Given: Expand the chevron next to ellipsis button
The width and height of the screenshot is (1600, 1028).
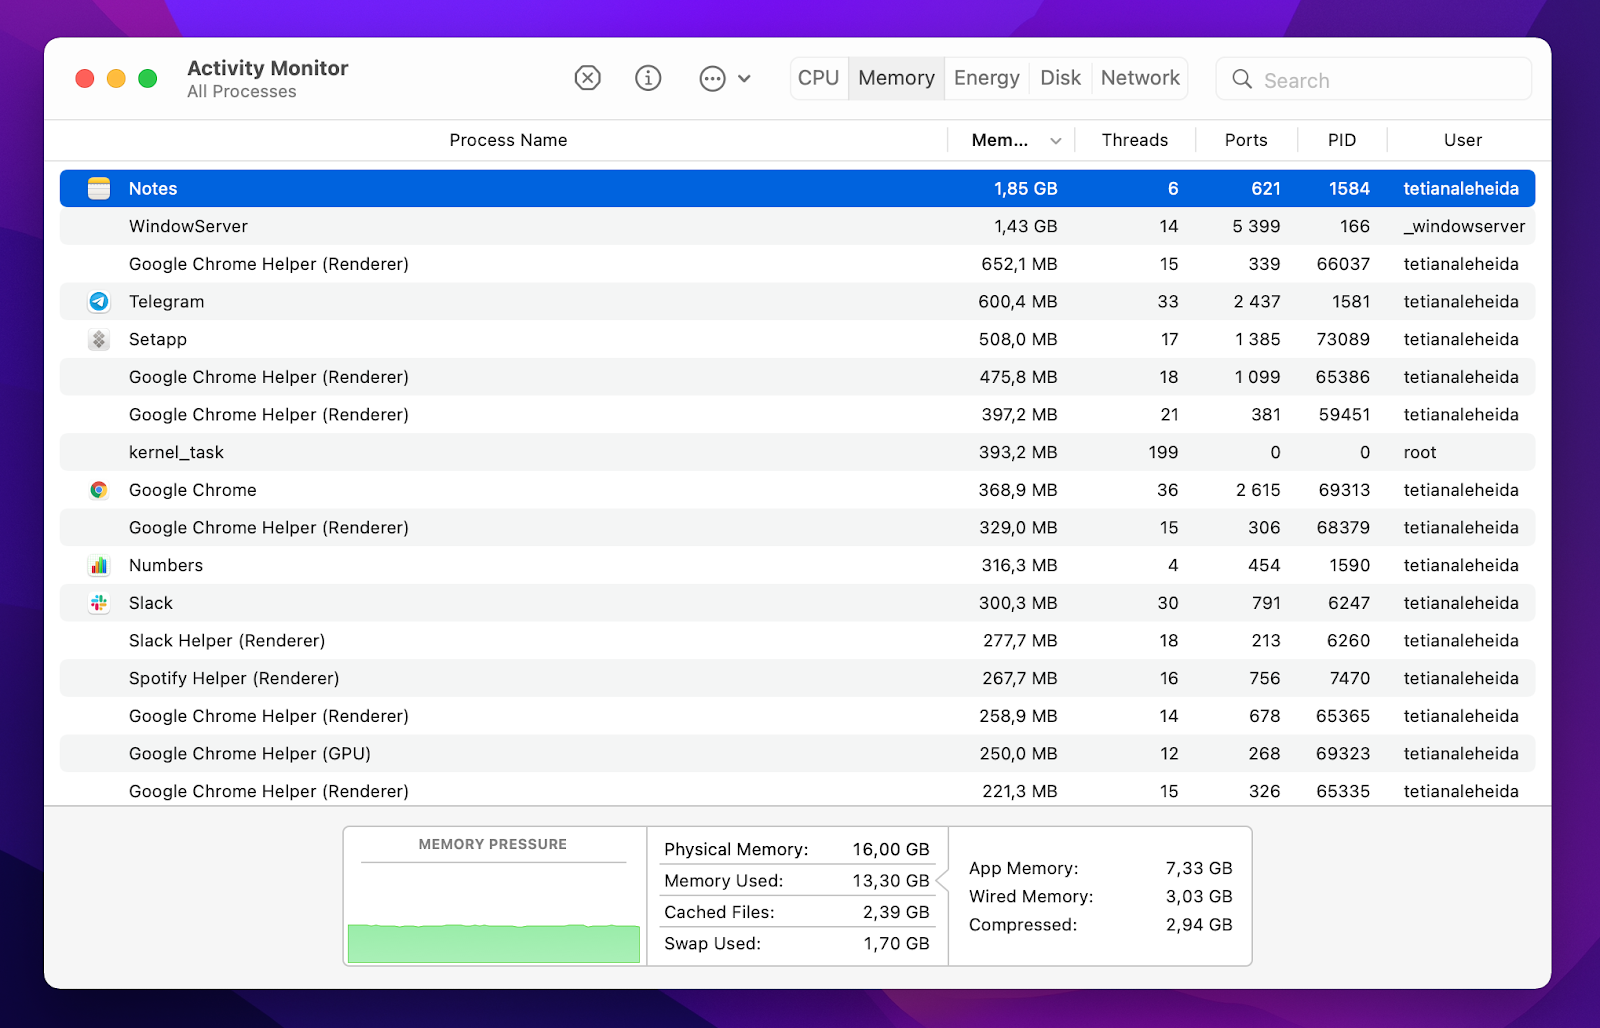Looking at the screenshot, I should [744, 78].
